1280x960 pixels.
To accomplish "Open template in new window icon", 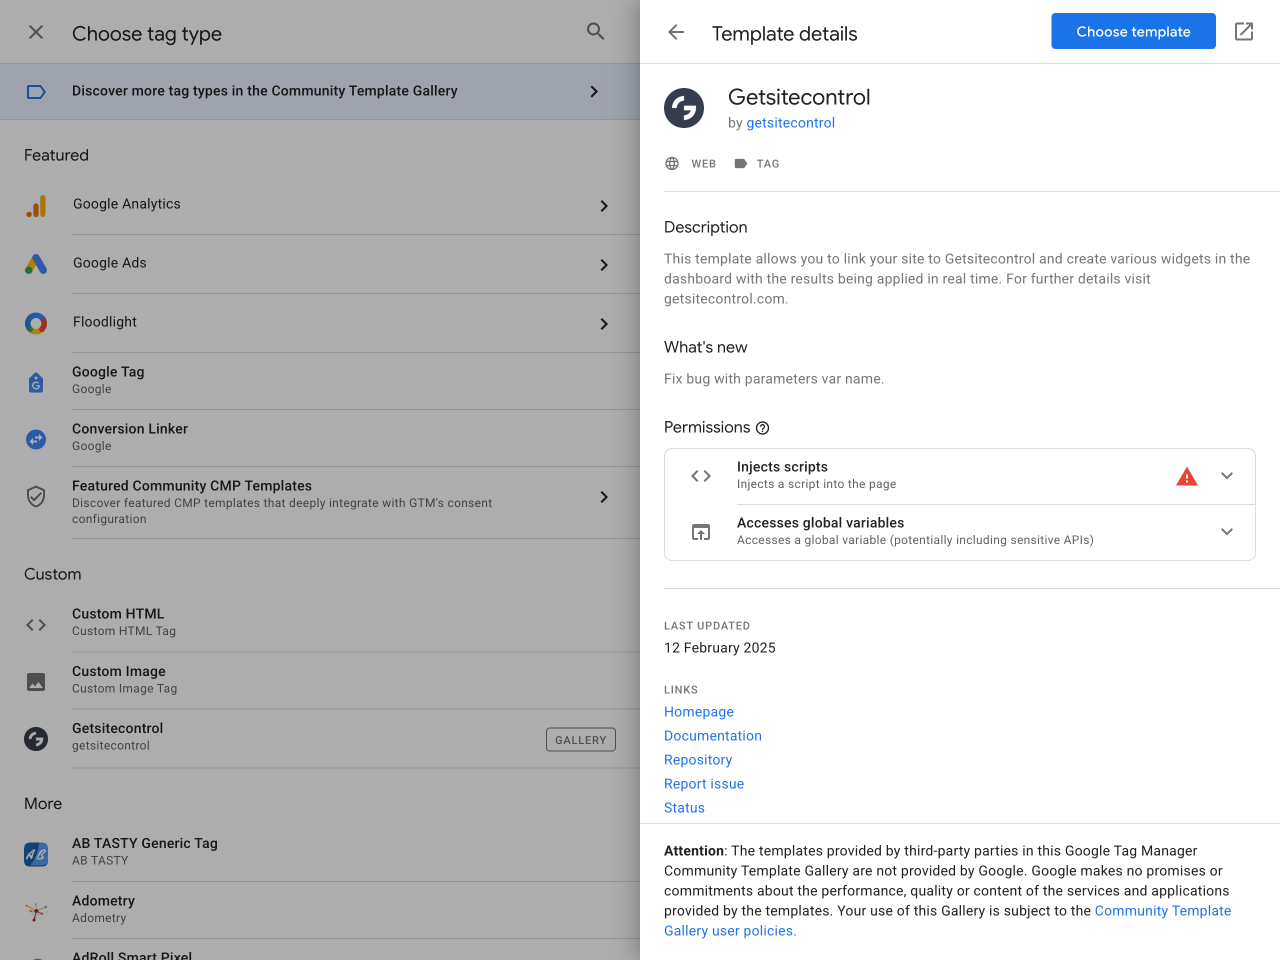I will [1244, 32].
